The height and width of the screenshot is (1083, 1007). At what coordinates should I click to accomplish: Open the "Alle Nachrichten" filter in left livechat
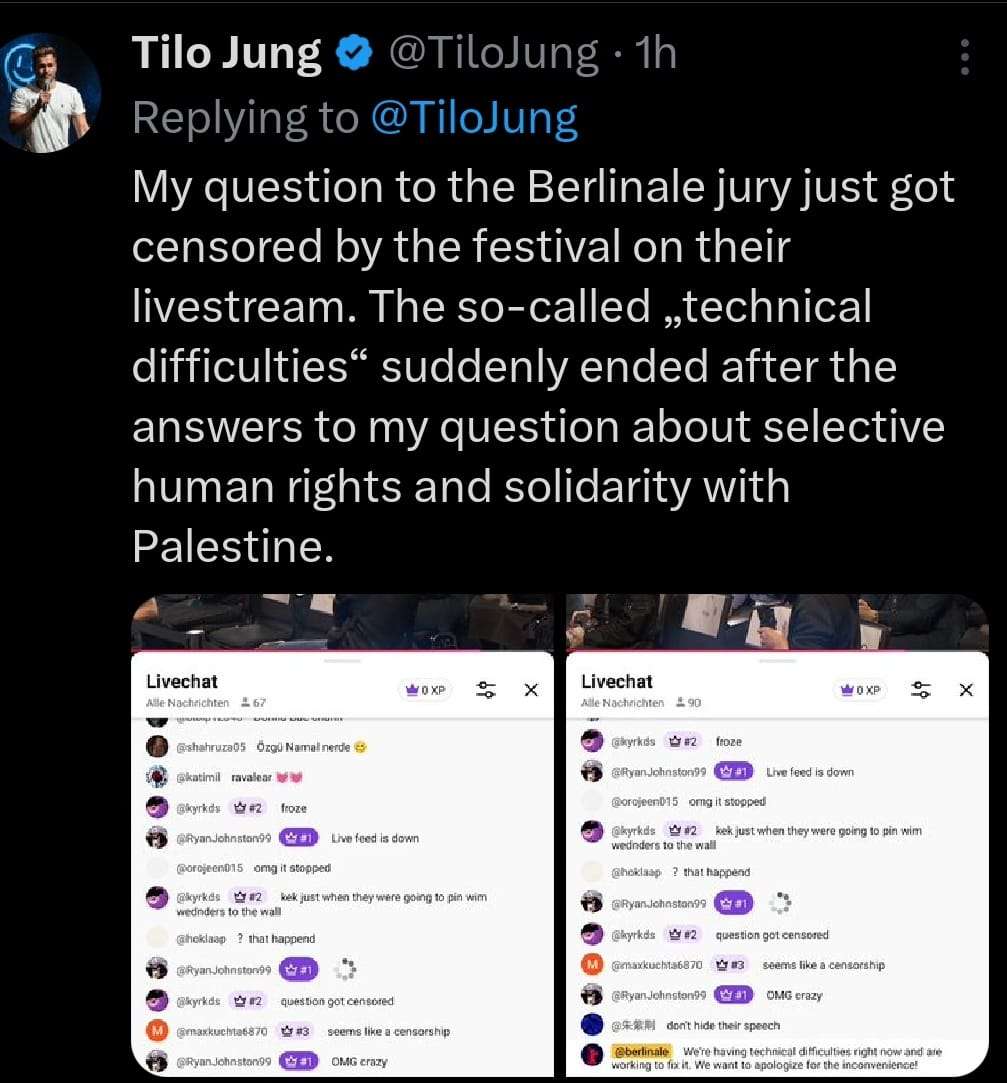tap(187, 703)
